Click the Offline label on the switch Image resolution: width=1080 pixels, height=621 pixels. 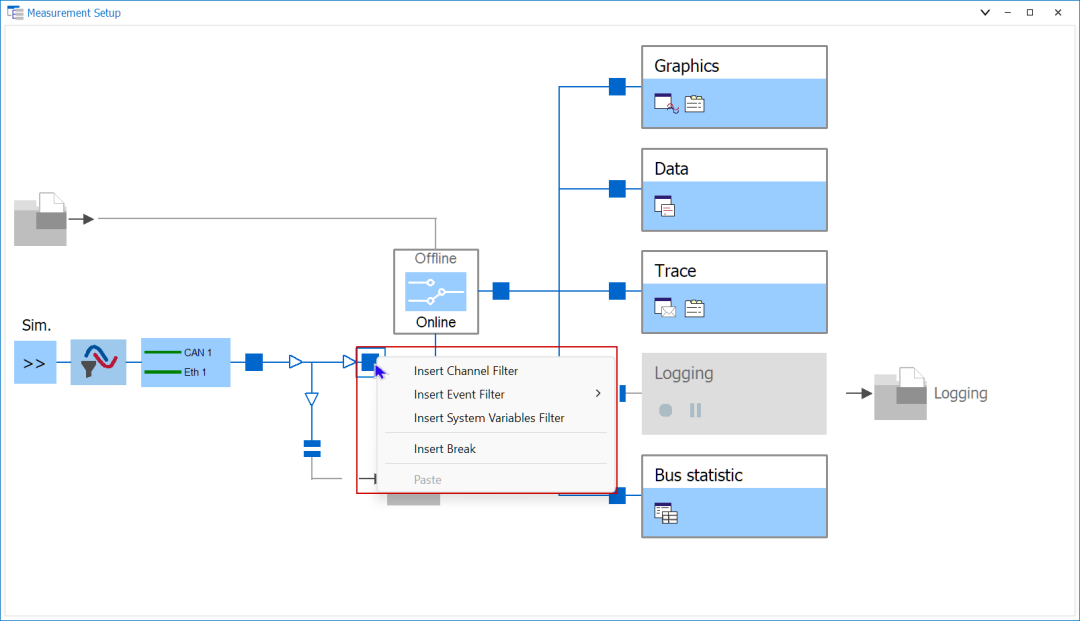coord(435,258)
